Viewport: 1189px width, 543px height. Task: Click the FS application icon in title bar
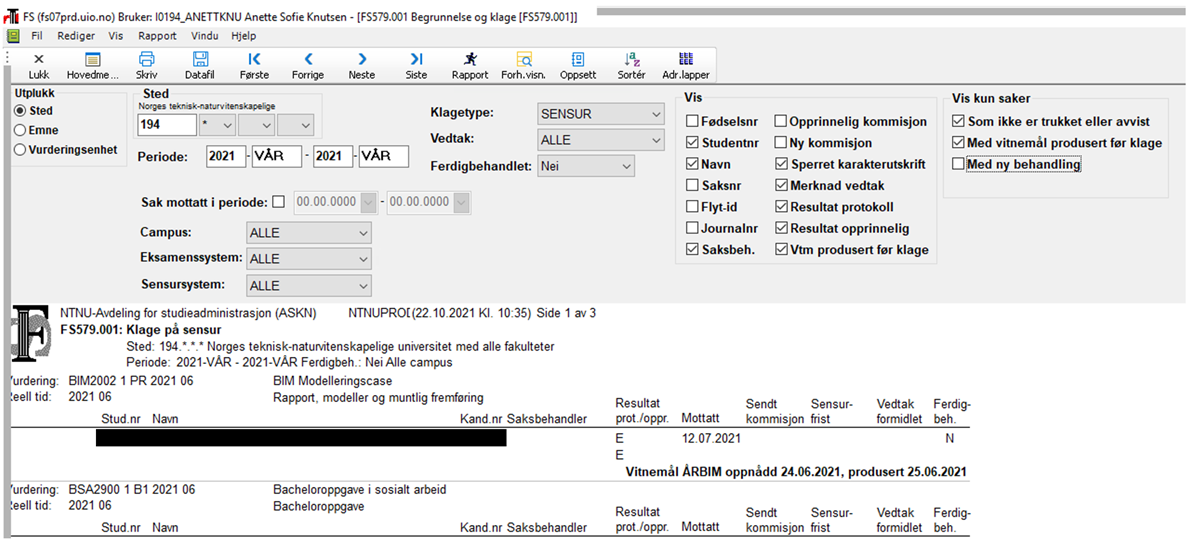pyautogui.click(x=12, y=15)
